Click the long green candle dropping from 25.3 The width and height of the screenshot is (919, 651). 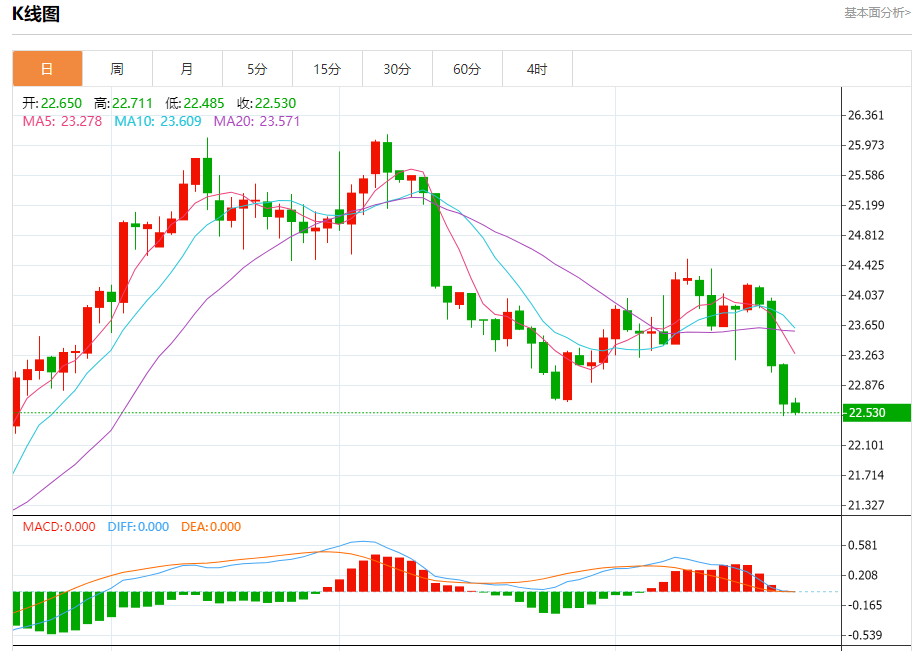tap(435, 240)
